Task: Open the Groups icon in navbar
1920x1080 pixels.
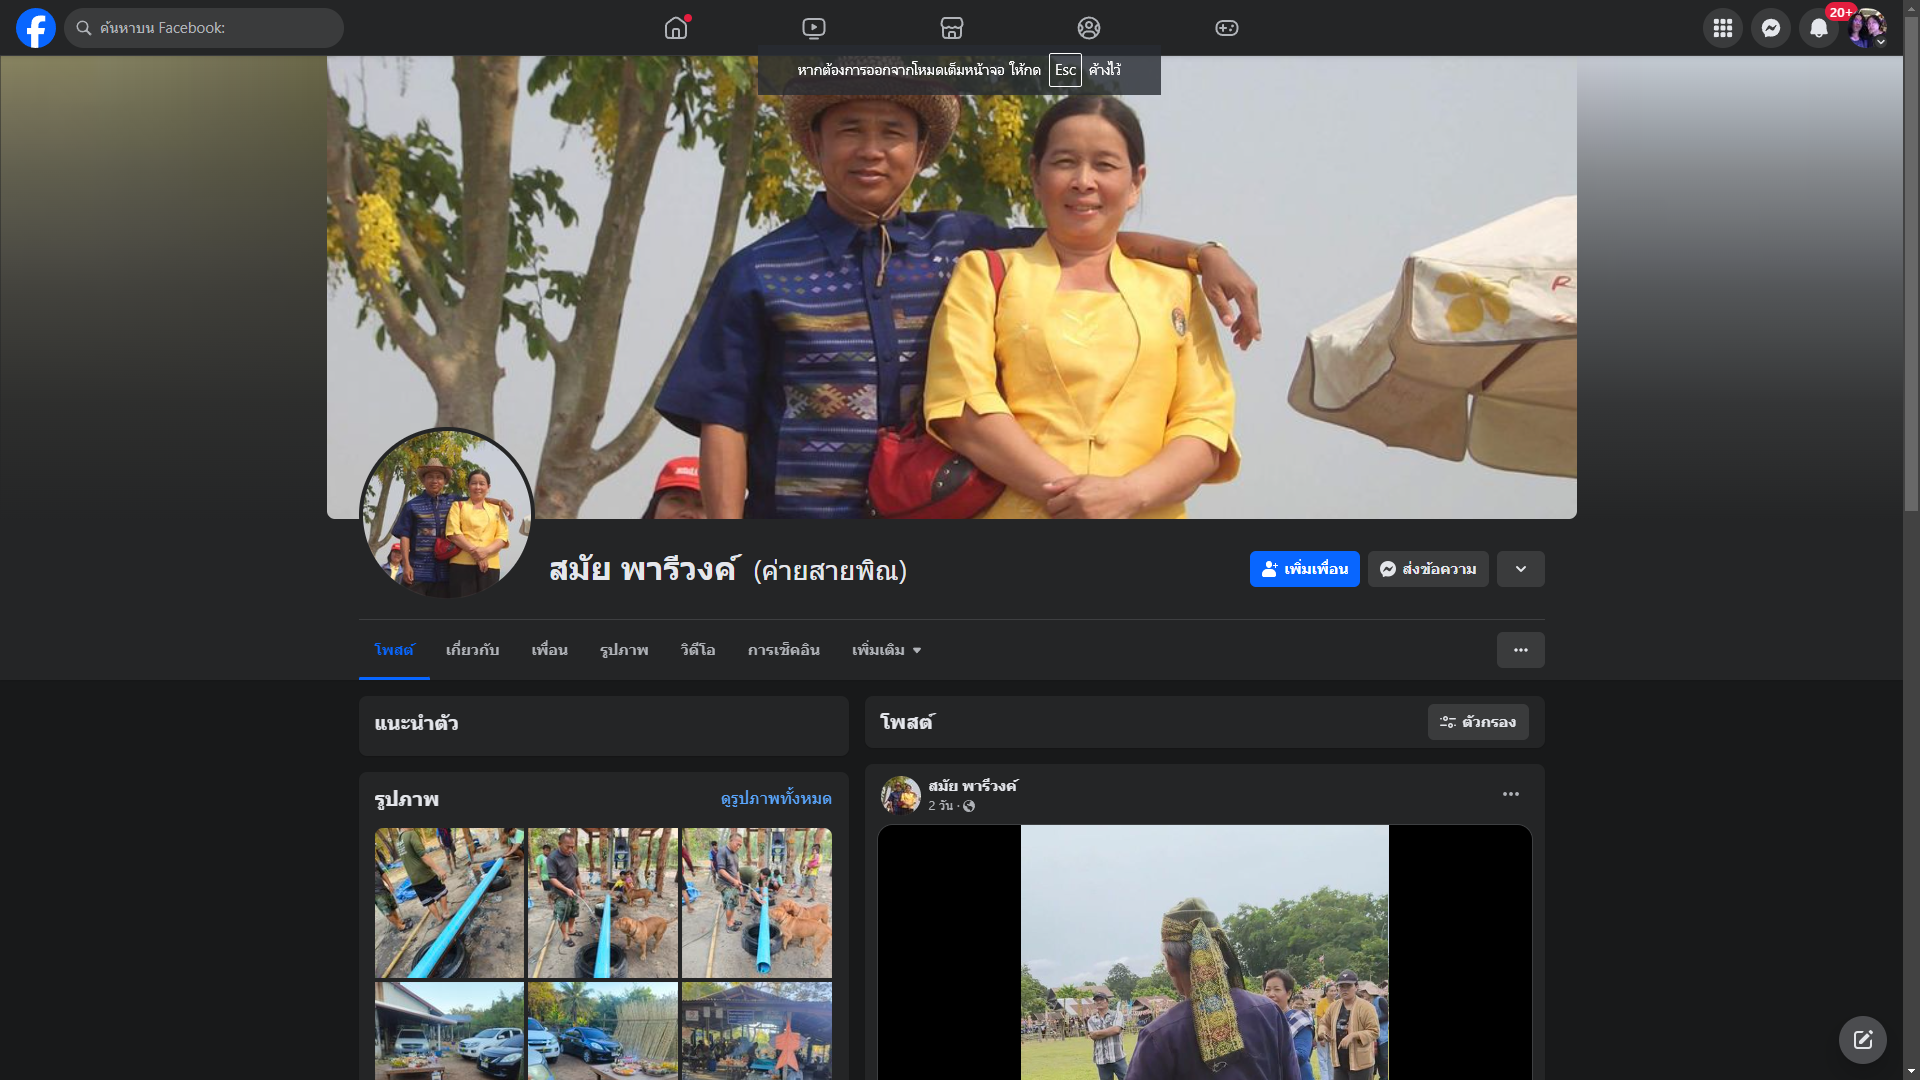Action: [x=1089, y=28]
